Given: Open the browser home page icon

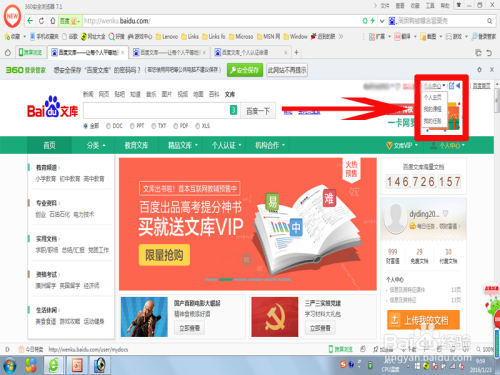Looking at the screenshot, I should coord(52,21).
